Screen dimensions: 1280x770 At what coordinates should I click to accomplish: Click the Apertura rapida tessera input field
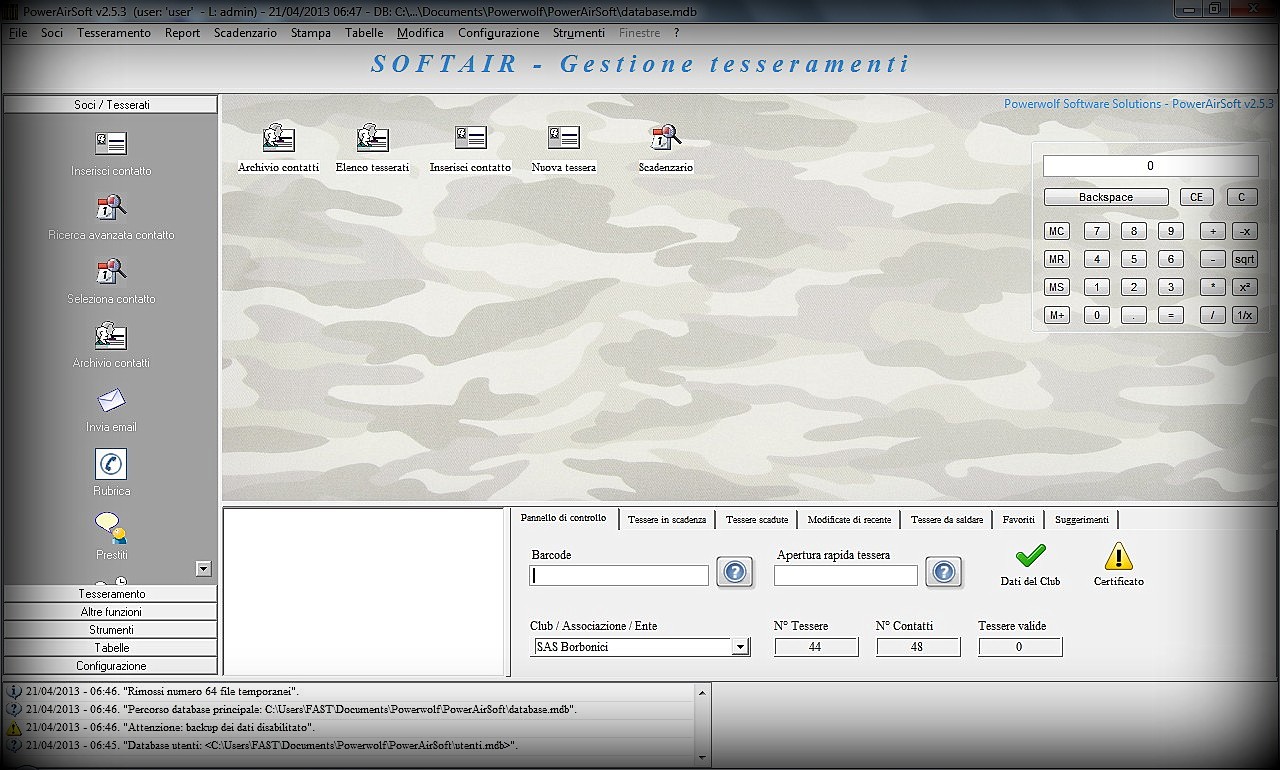click(x=846, y=575)
